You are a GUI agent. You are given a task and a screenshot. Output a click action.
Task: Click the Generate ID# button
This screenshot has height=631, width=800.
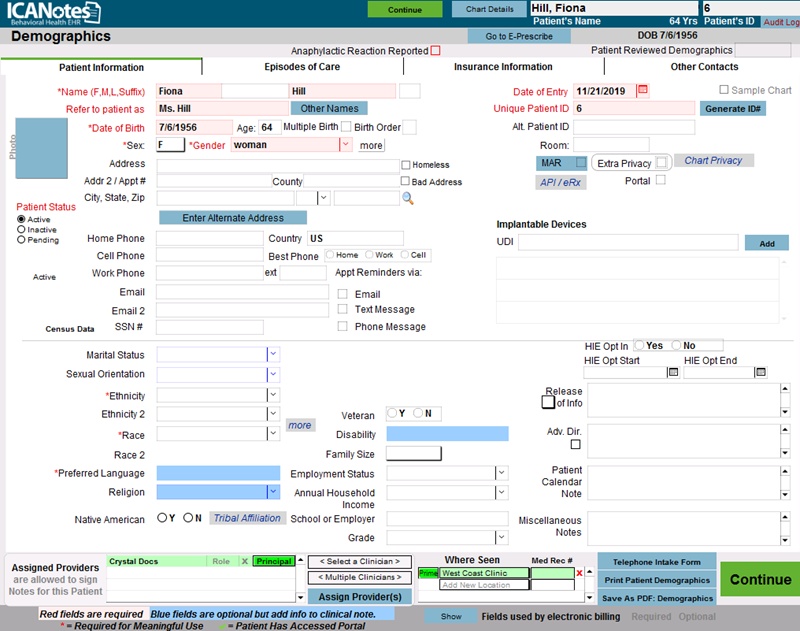[x=733, y=108]
